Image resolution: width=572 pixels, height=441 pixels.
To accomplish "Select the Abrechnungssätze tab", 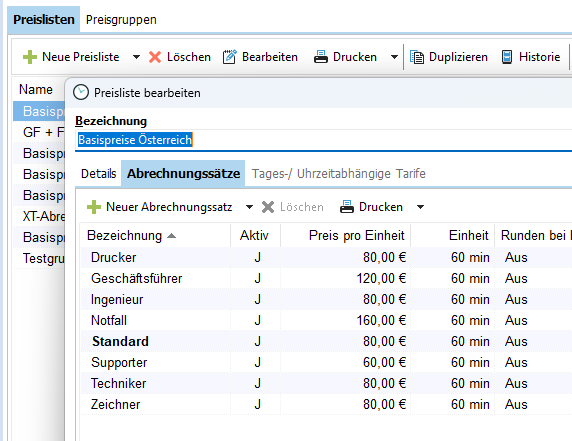I will 183,174.
